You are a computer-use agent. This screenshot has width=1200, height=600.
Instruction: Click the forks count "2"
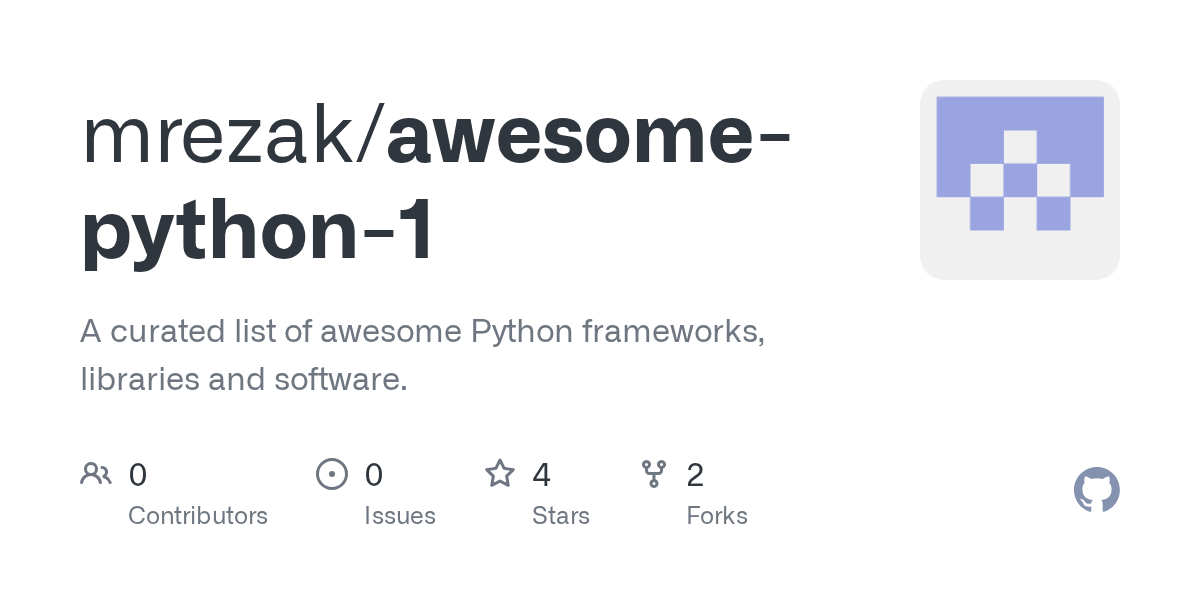(695, 474)
